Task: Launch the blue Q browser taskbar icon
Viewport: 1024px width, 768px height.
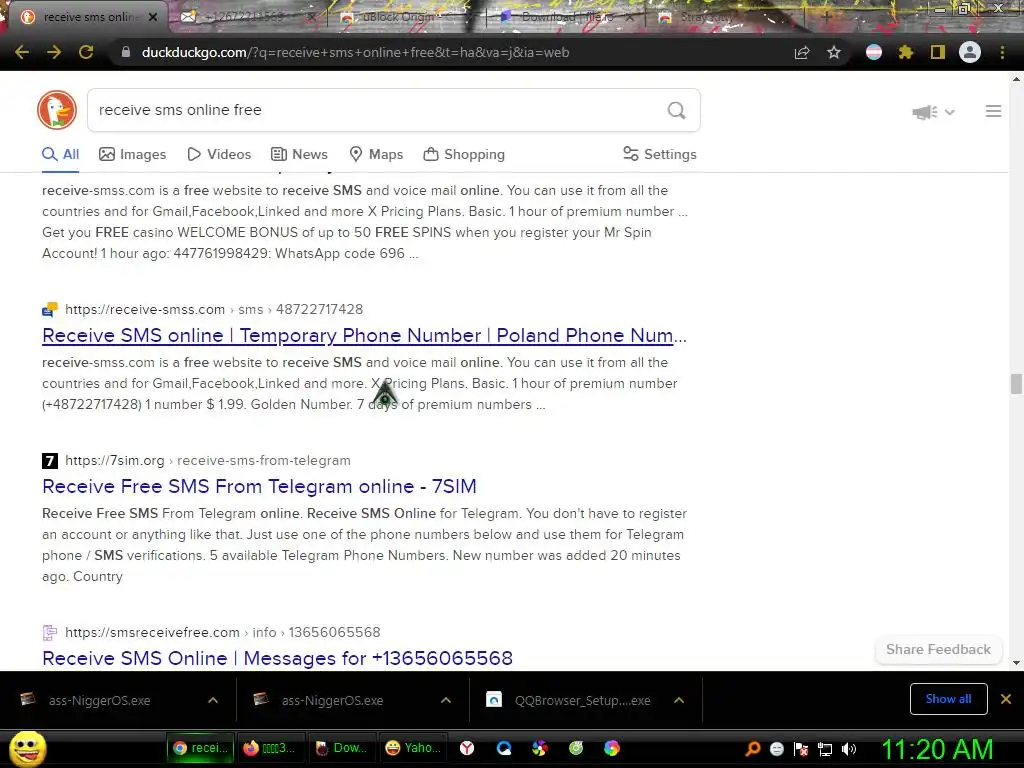Action: click(x=504, y=748)
